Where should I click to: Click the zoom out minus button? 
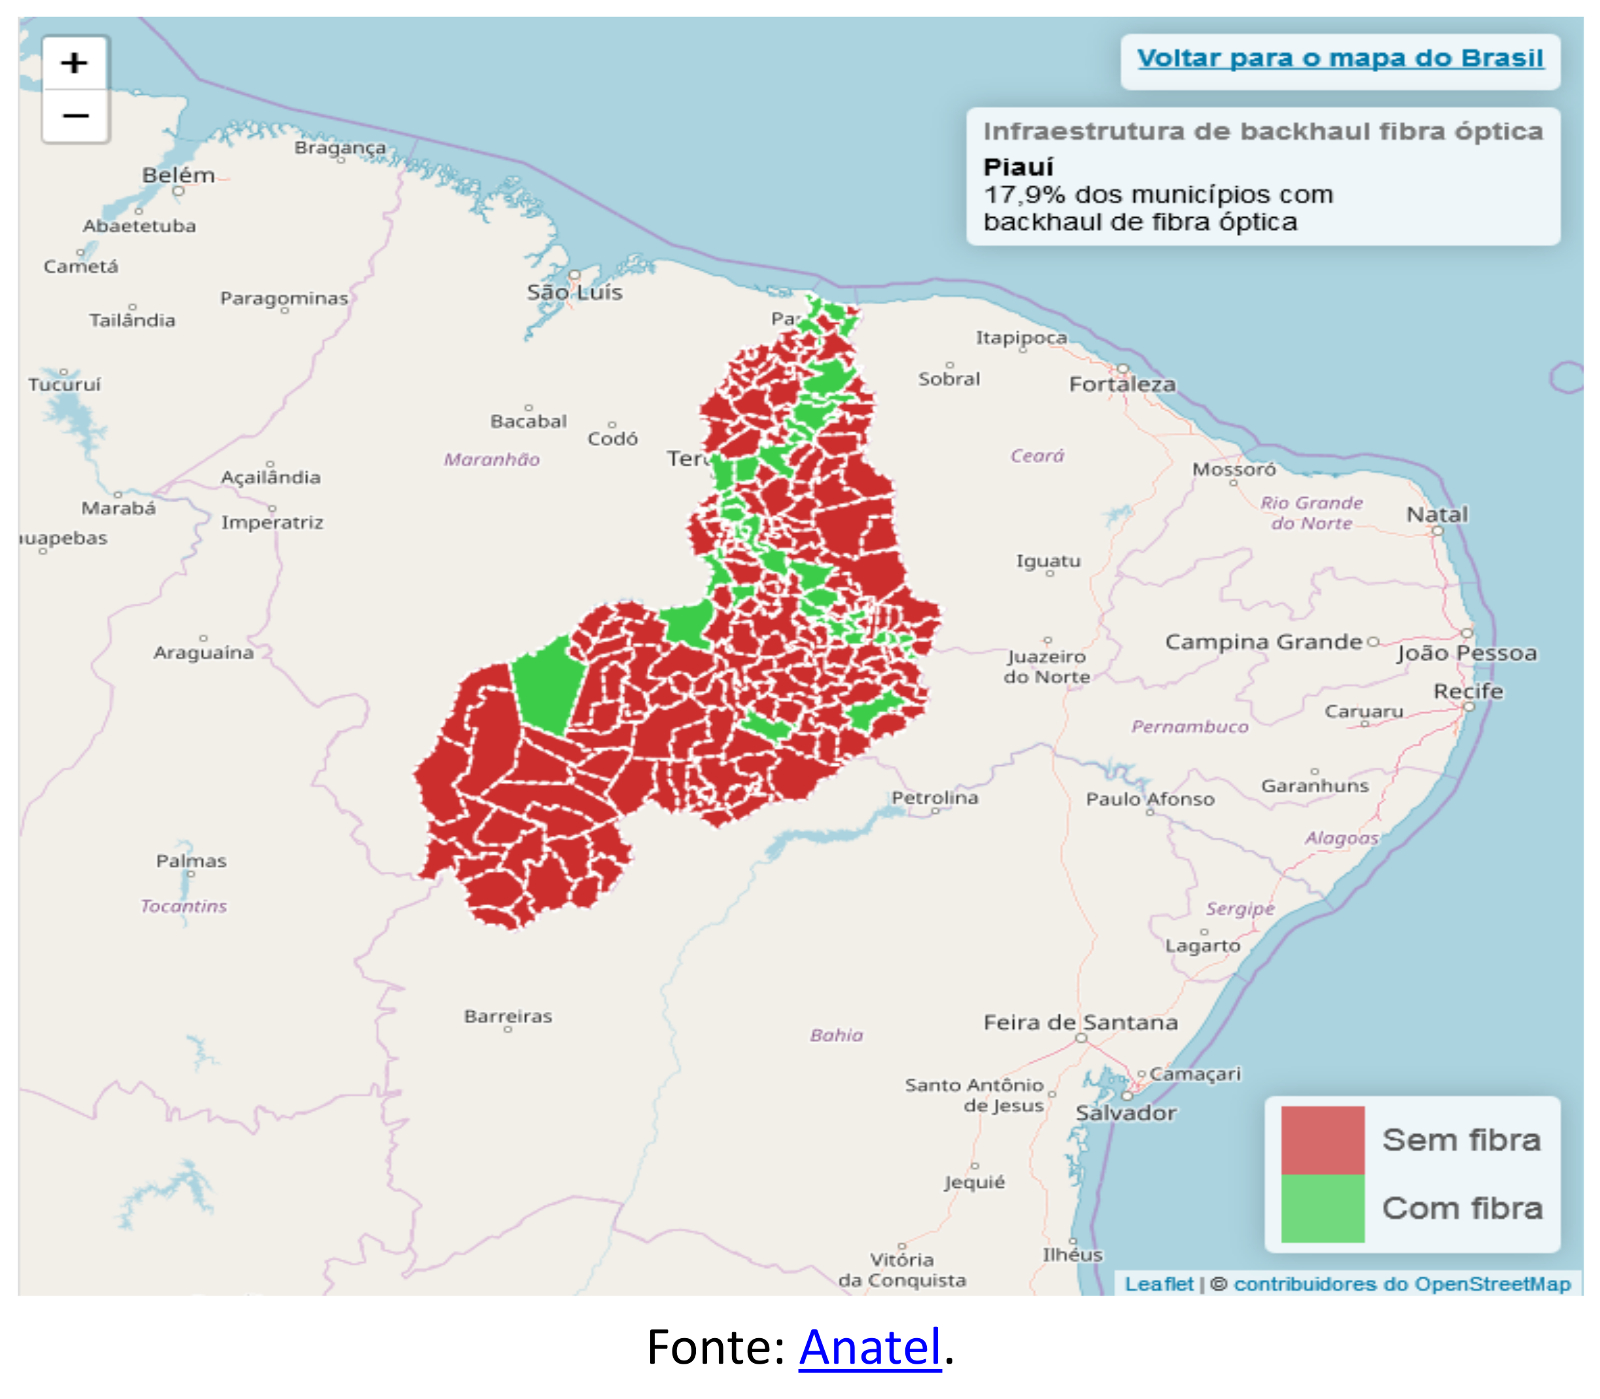point(75,116)
